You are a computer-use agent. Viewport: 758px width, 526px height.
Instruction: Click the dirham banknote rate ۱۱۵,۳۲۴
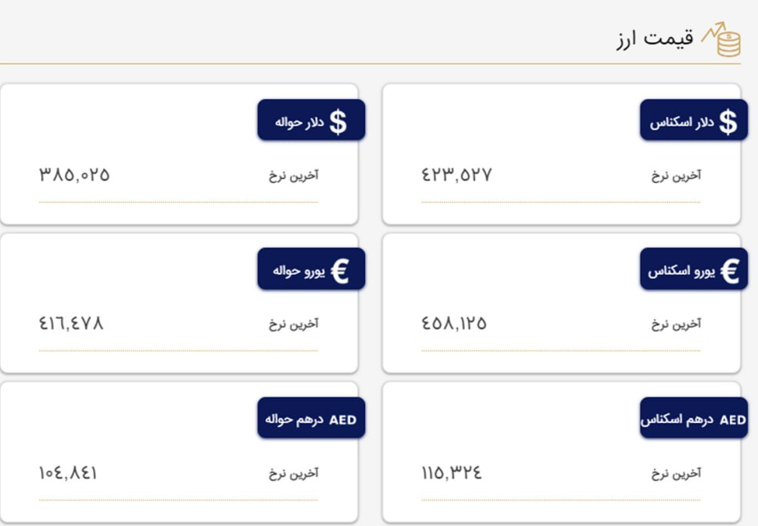point(452,472)
